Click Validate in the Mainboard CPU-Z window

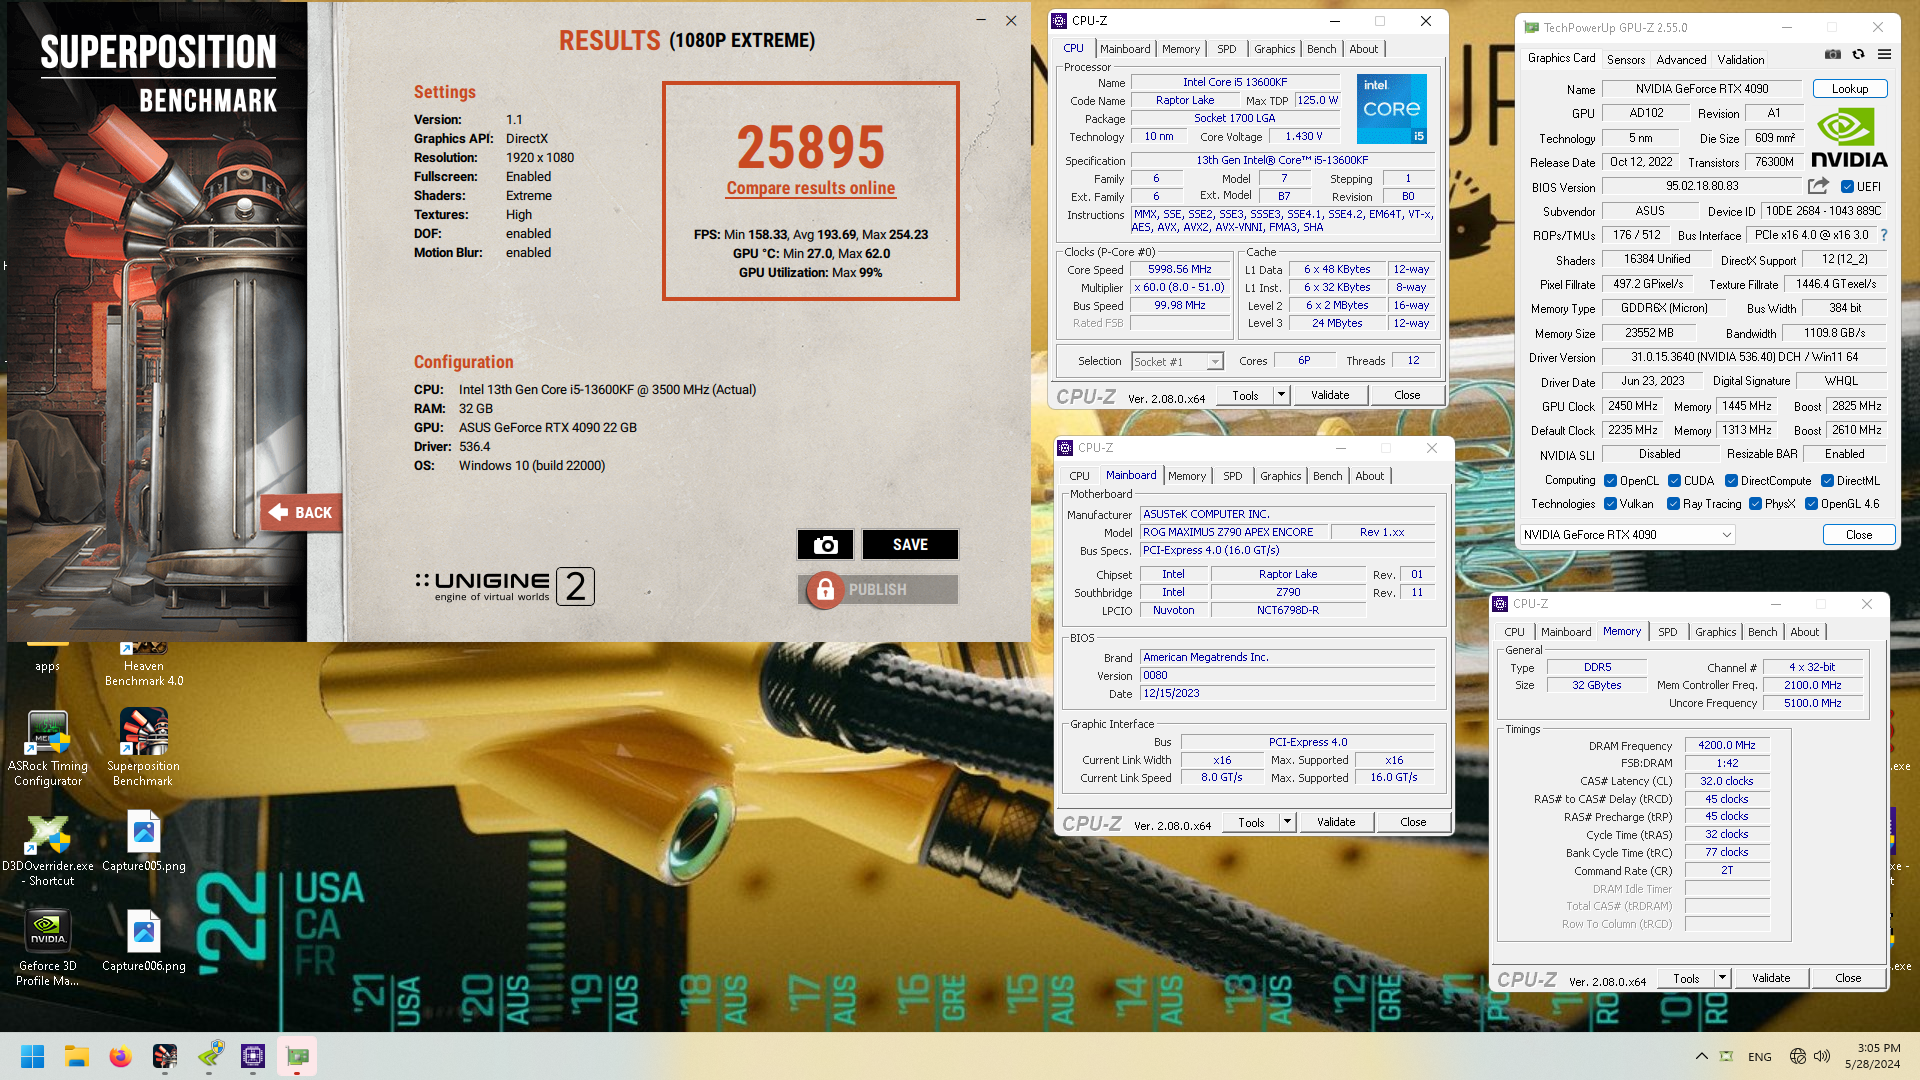(1336, 822)
